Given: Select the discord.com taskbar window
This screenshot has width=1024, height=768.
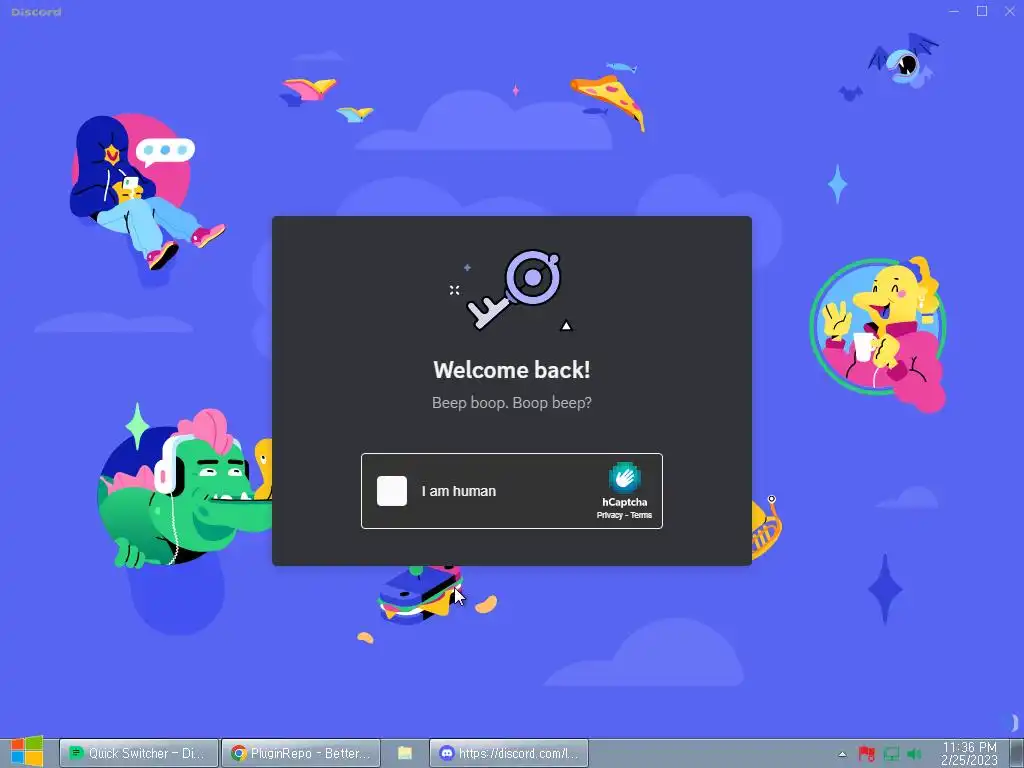Looking at the screenshot, I should click(509, 753).
